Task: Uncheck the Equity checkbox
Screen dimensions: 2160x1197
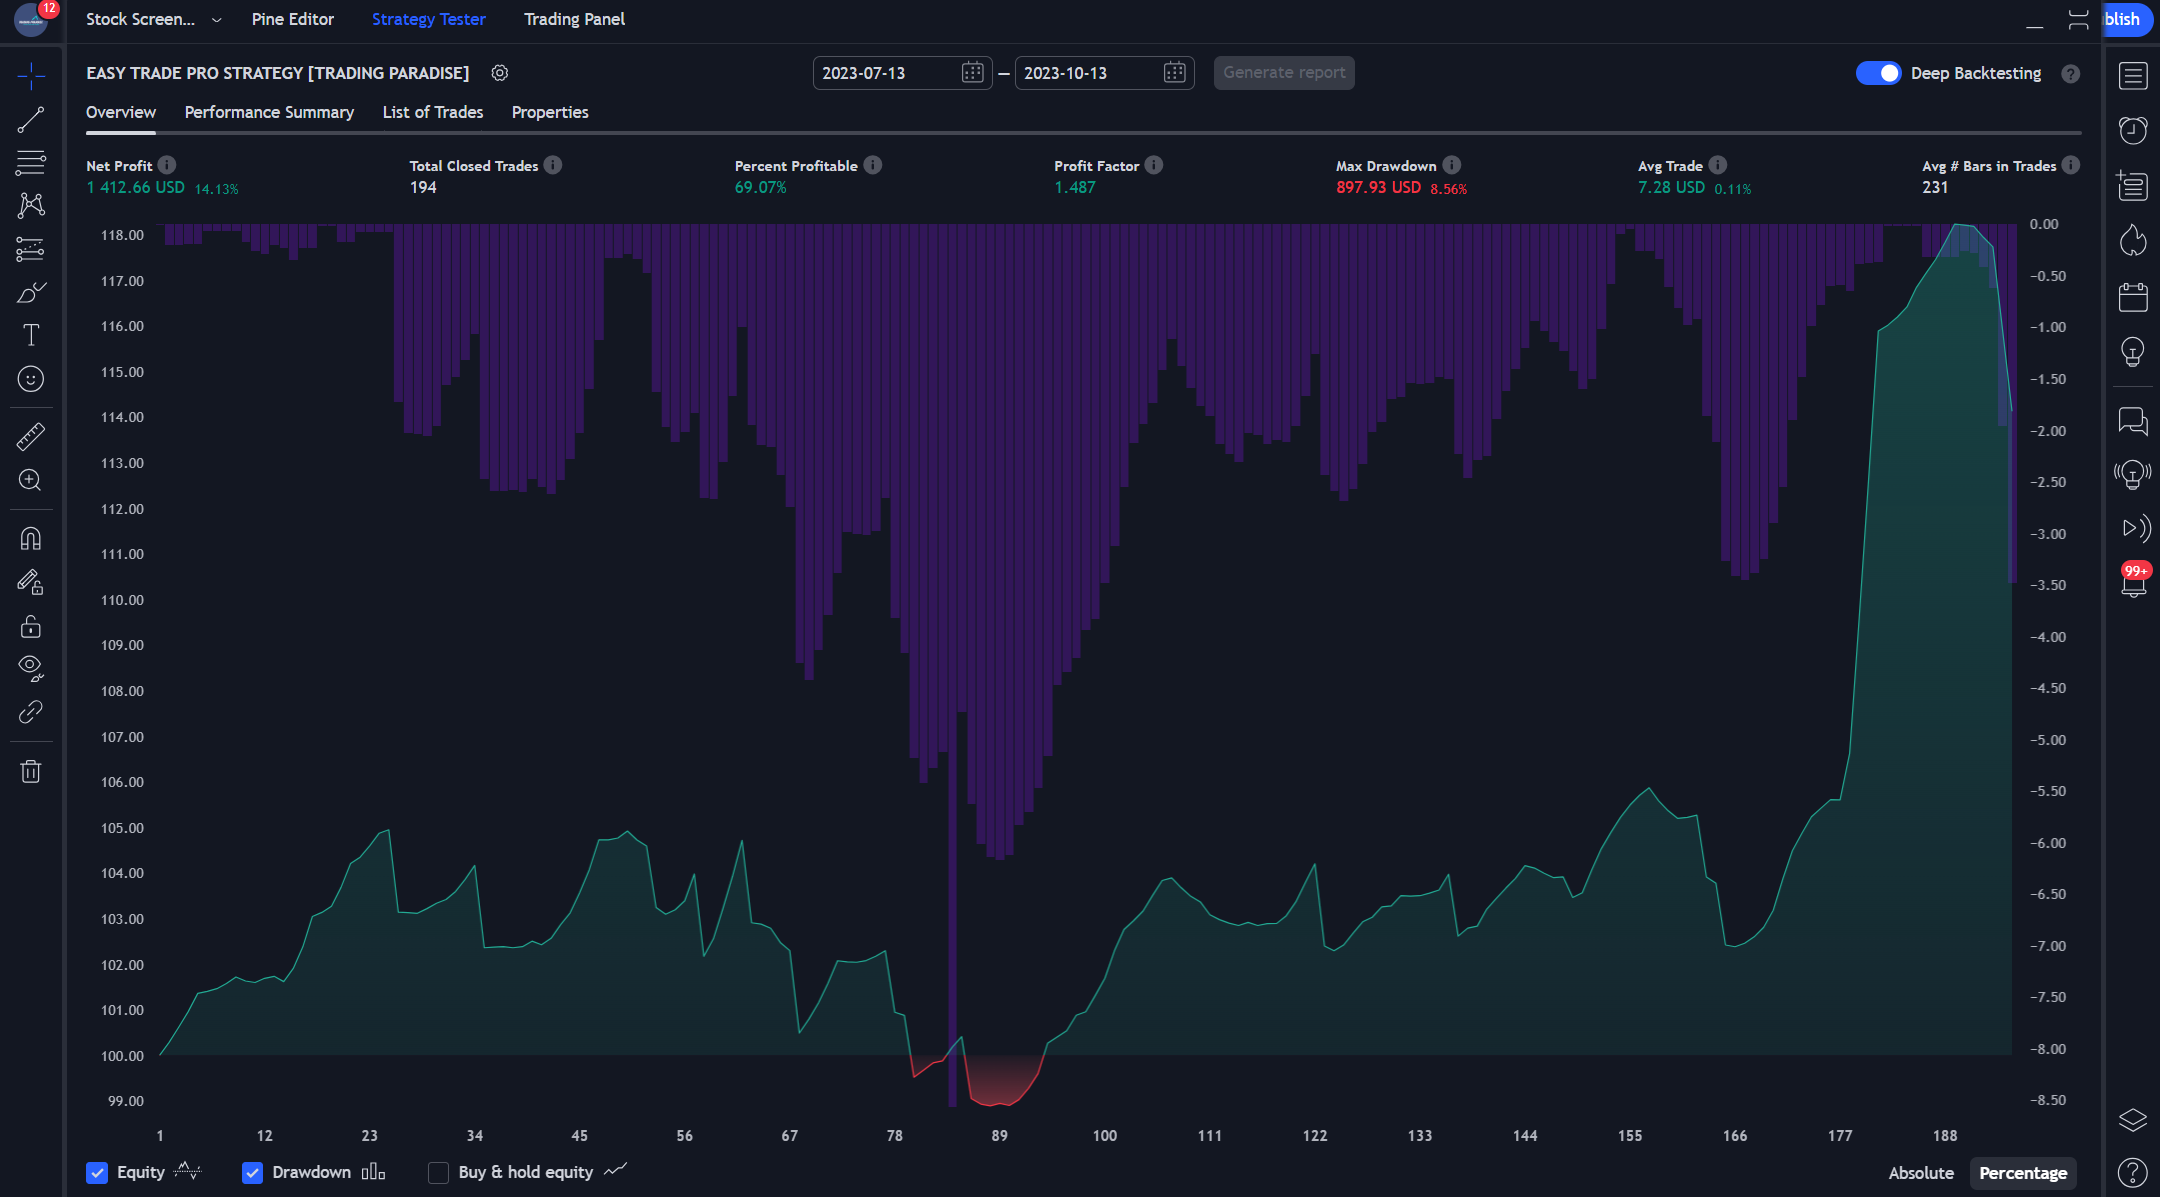Action: click(97, 1172)
